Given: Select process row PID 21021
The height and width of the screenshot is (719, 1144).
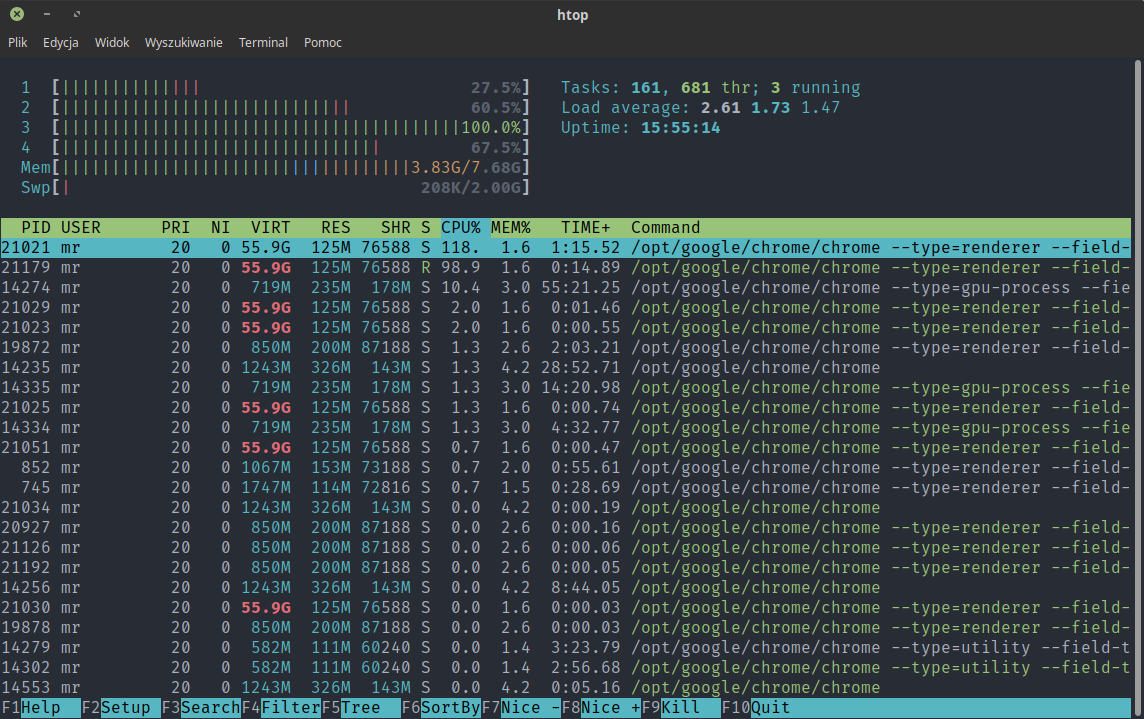Looking at the screenshot, I should [x=566, y=247].
